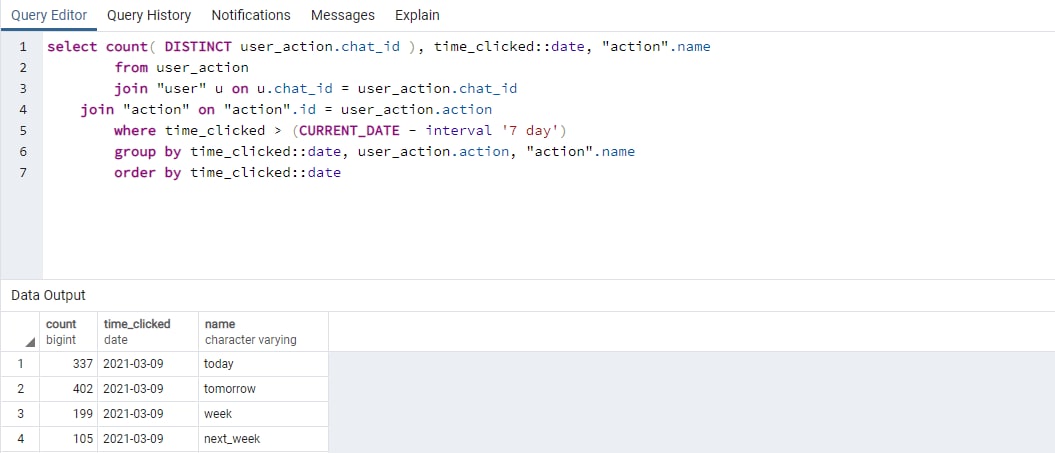Select result row number 2
1055x453 pixels.
(x=20, y=388)
